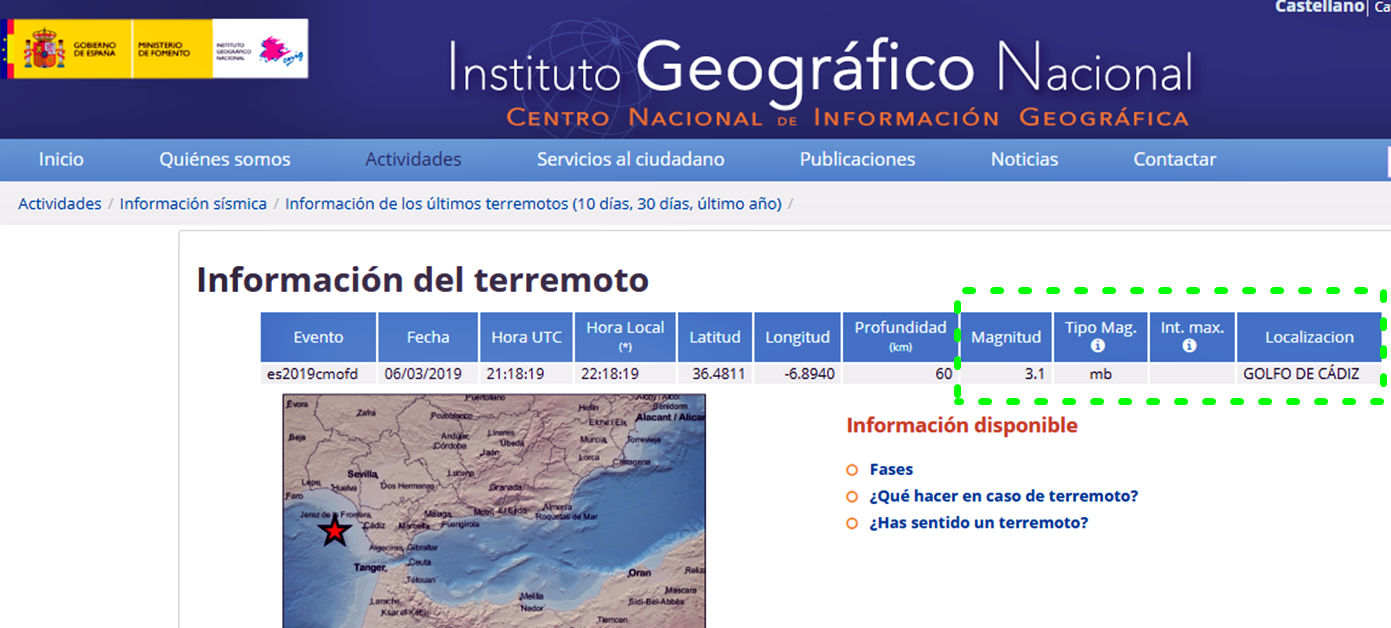Open Servicios al ciudadano menu
This screenshot has height=628, width=1391.
(631, 159)
